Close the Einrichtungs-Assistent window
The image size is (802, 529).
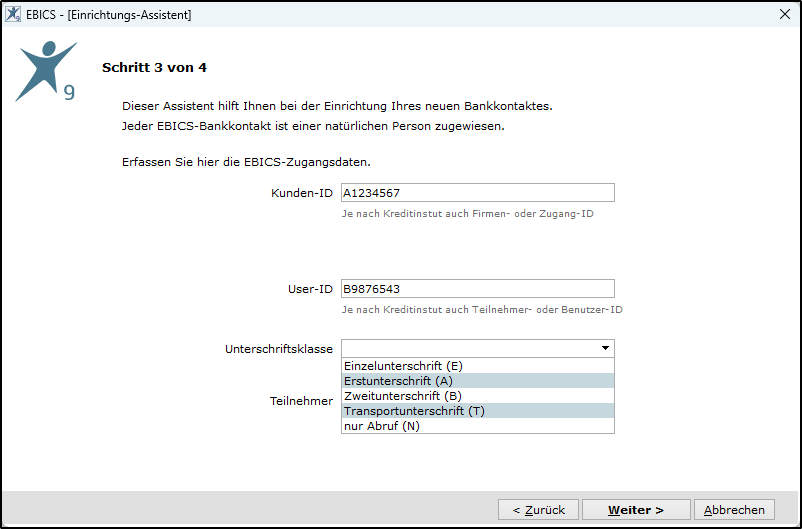pos(785,14)
